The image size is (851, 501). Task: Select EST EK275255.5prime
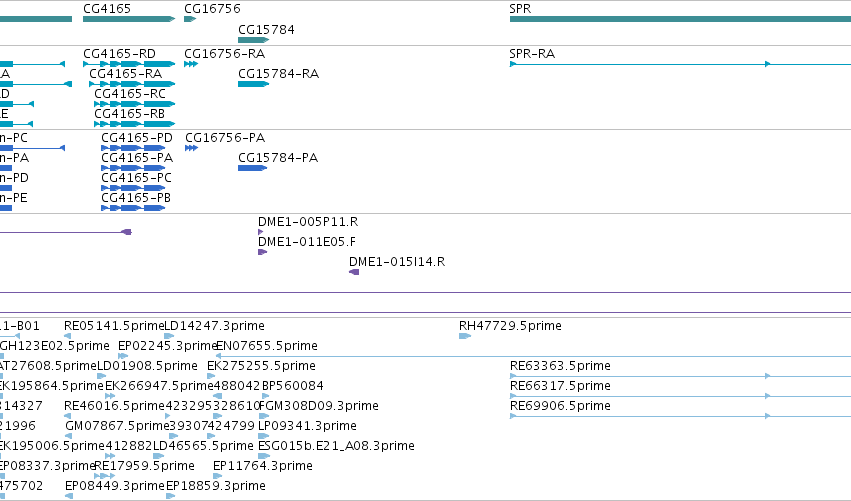(x=261, y=366)
